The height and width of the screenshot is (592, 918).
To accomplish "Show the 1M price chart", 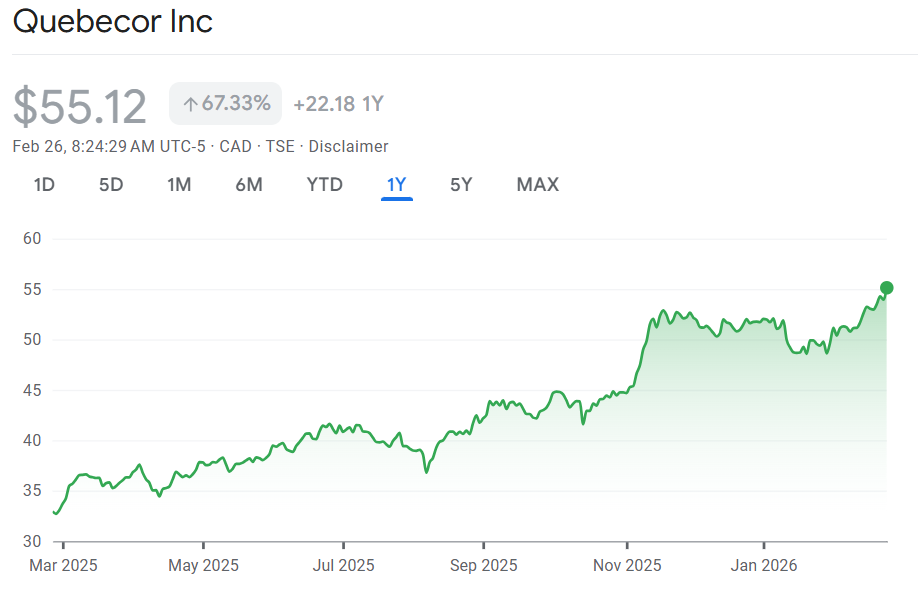I will coord(179,184).
